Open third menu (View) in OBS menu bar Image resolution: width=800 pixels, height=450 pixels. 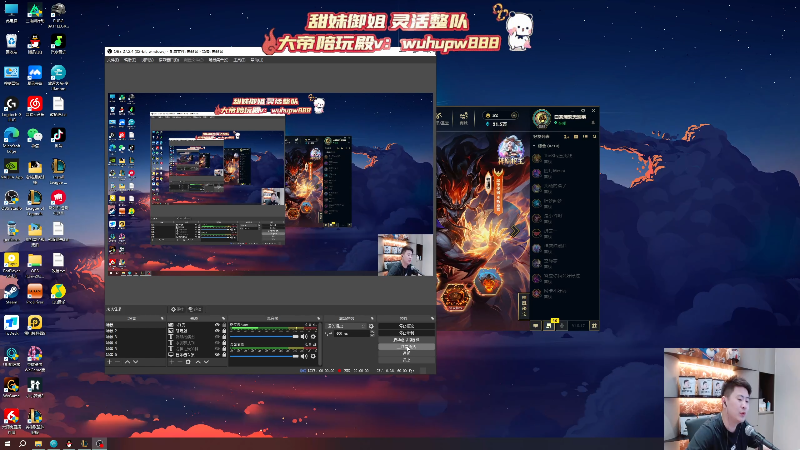click(x=147, y=60)
